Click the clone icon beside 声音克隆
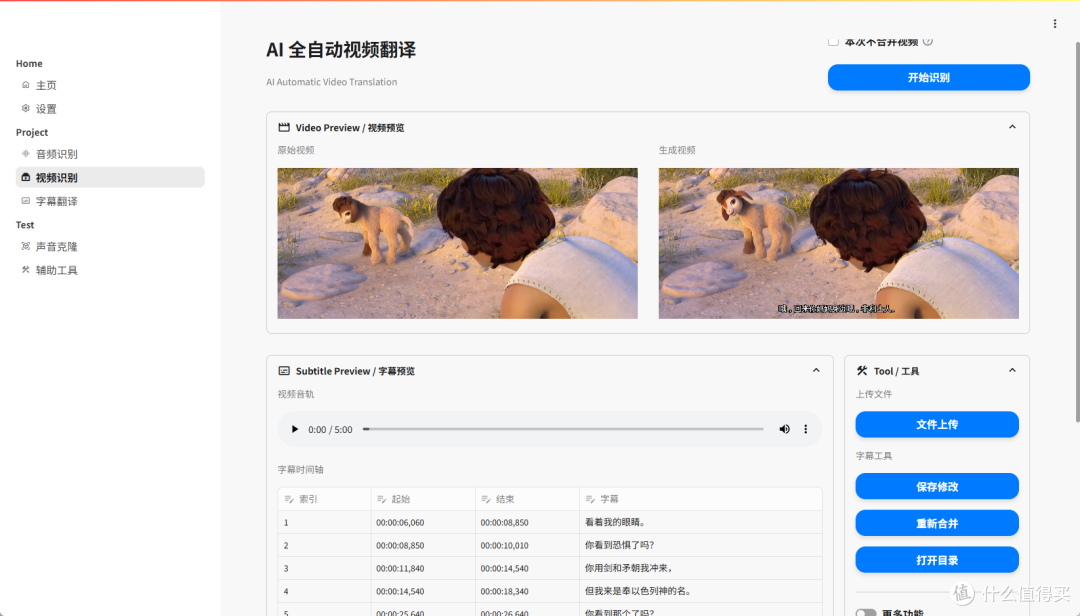The image size is (1080, 616). (25, 246)
